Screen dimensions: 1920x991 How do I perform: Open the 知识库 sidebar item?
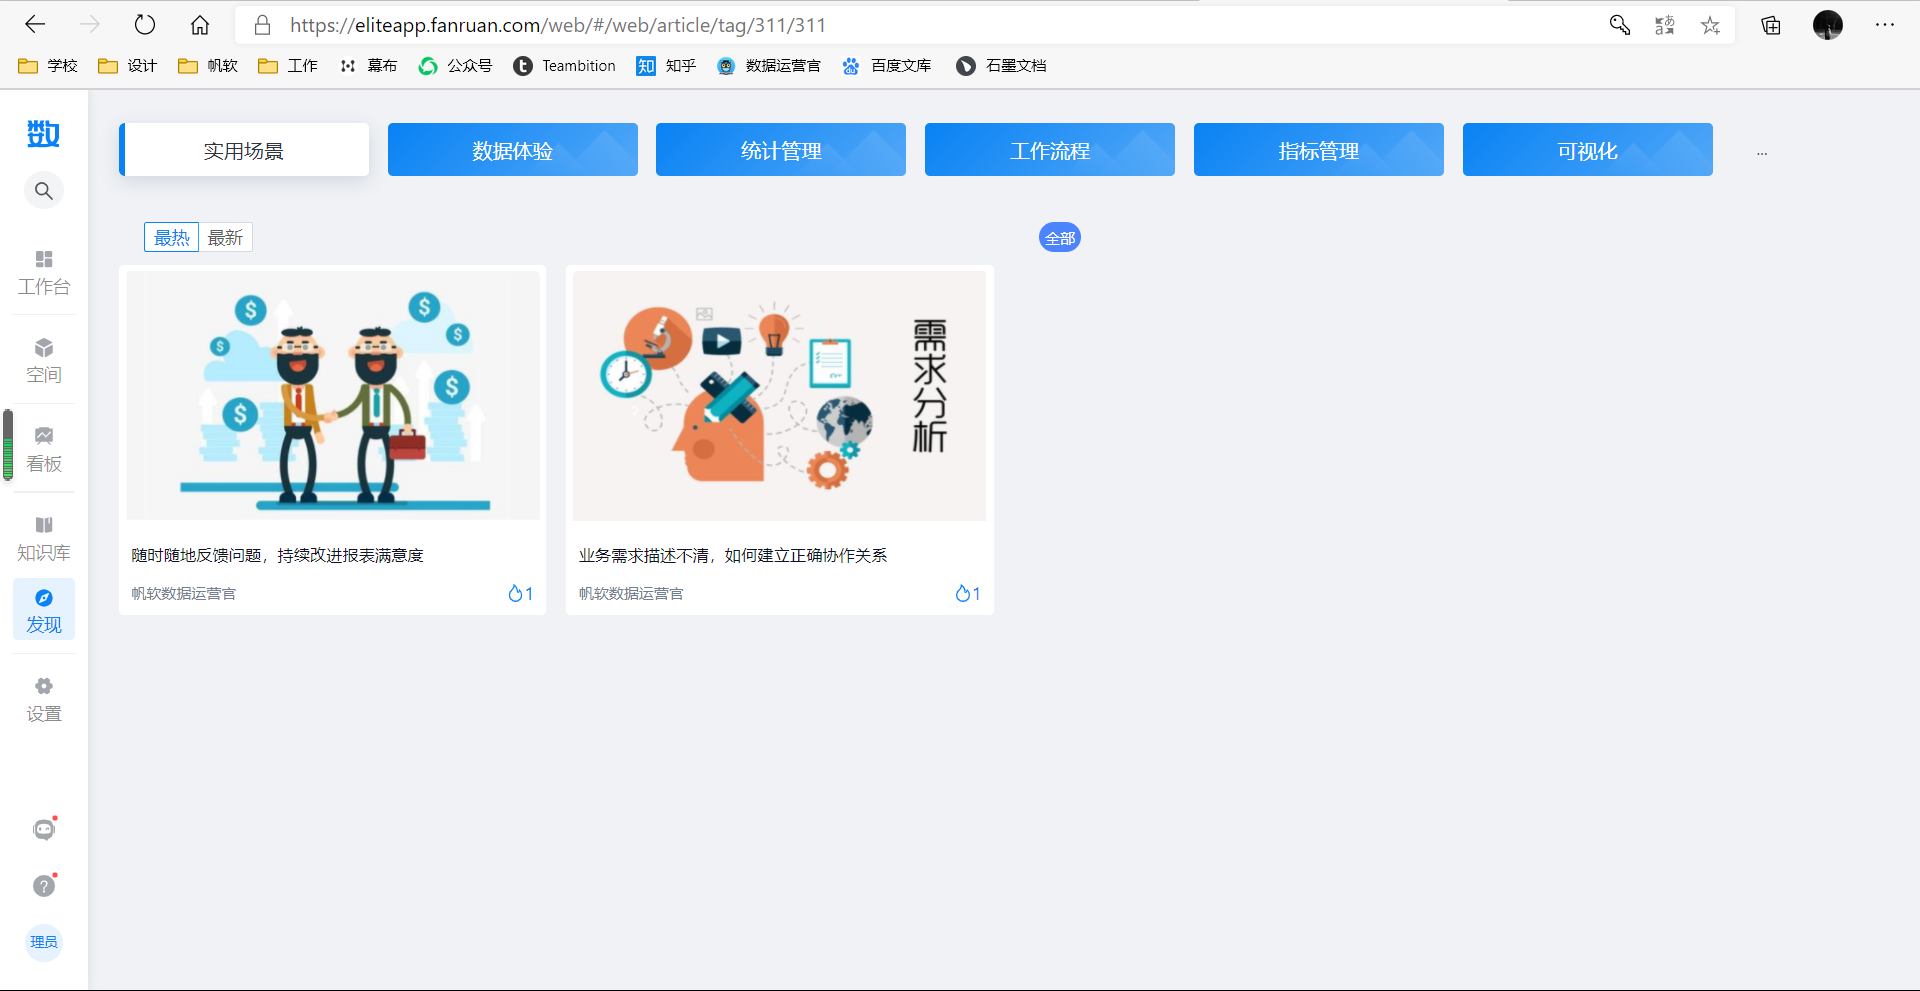click(44, 539)
